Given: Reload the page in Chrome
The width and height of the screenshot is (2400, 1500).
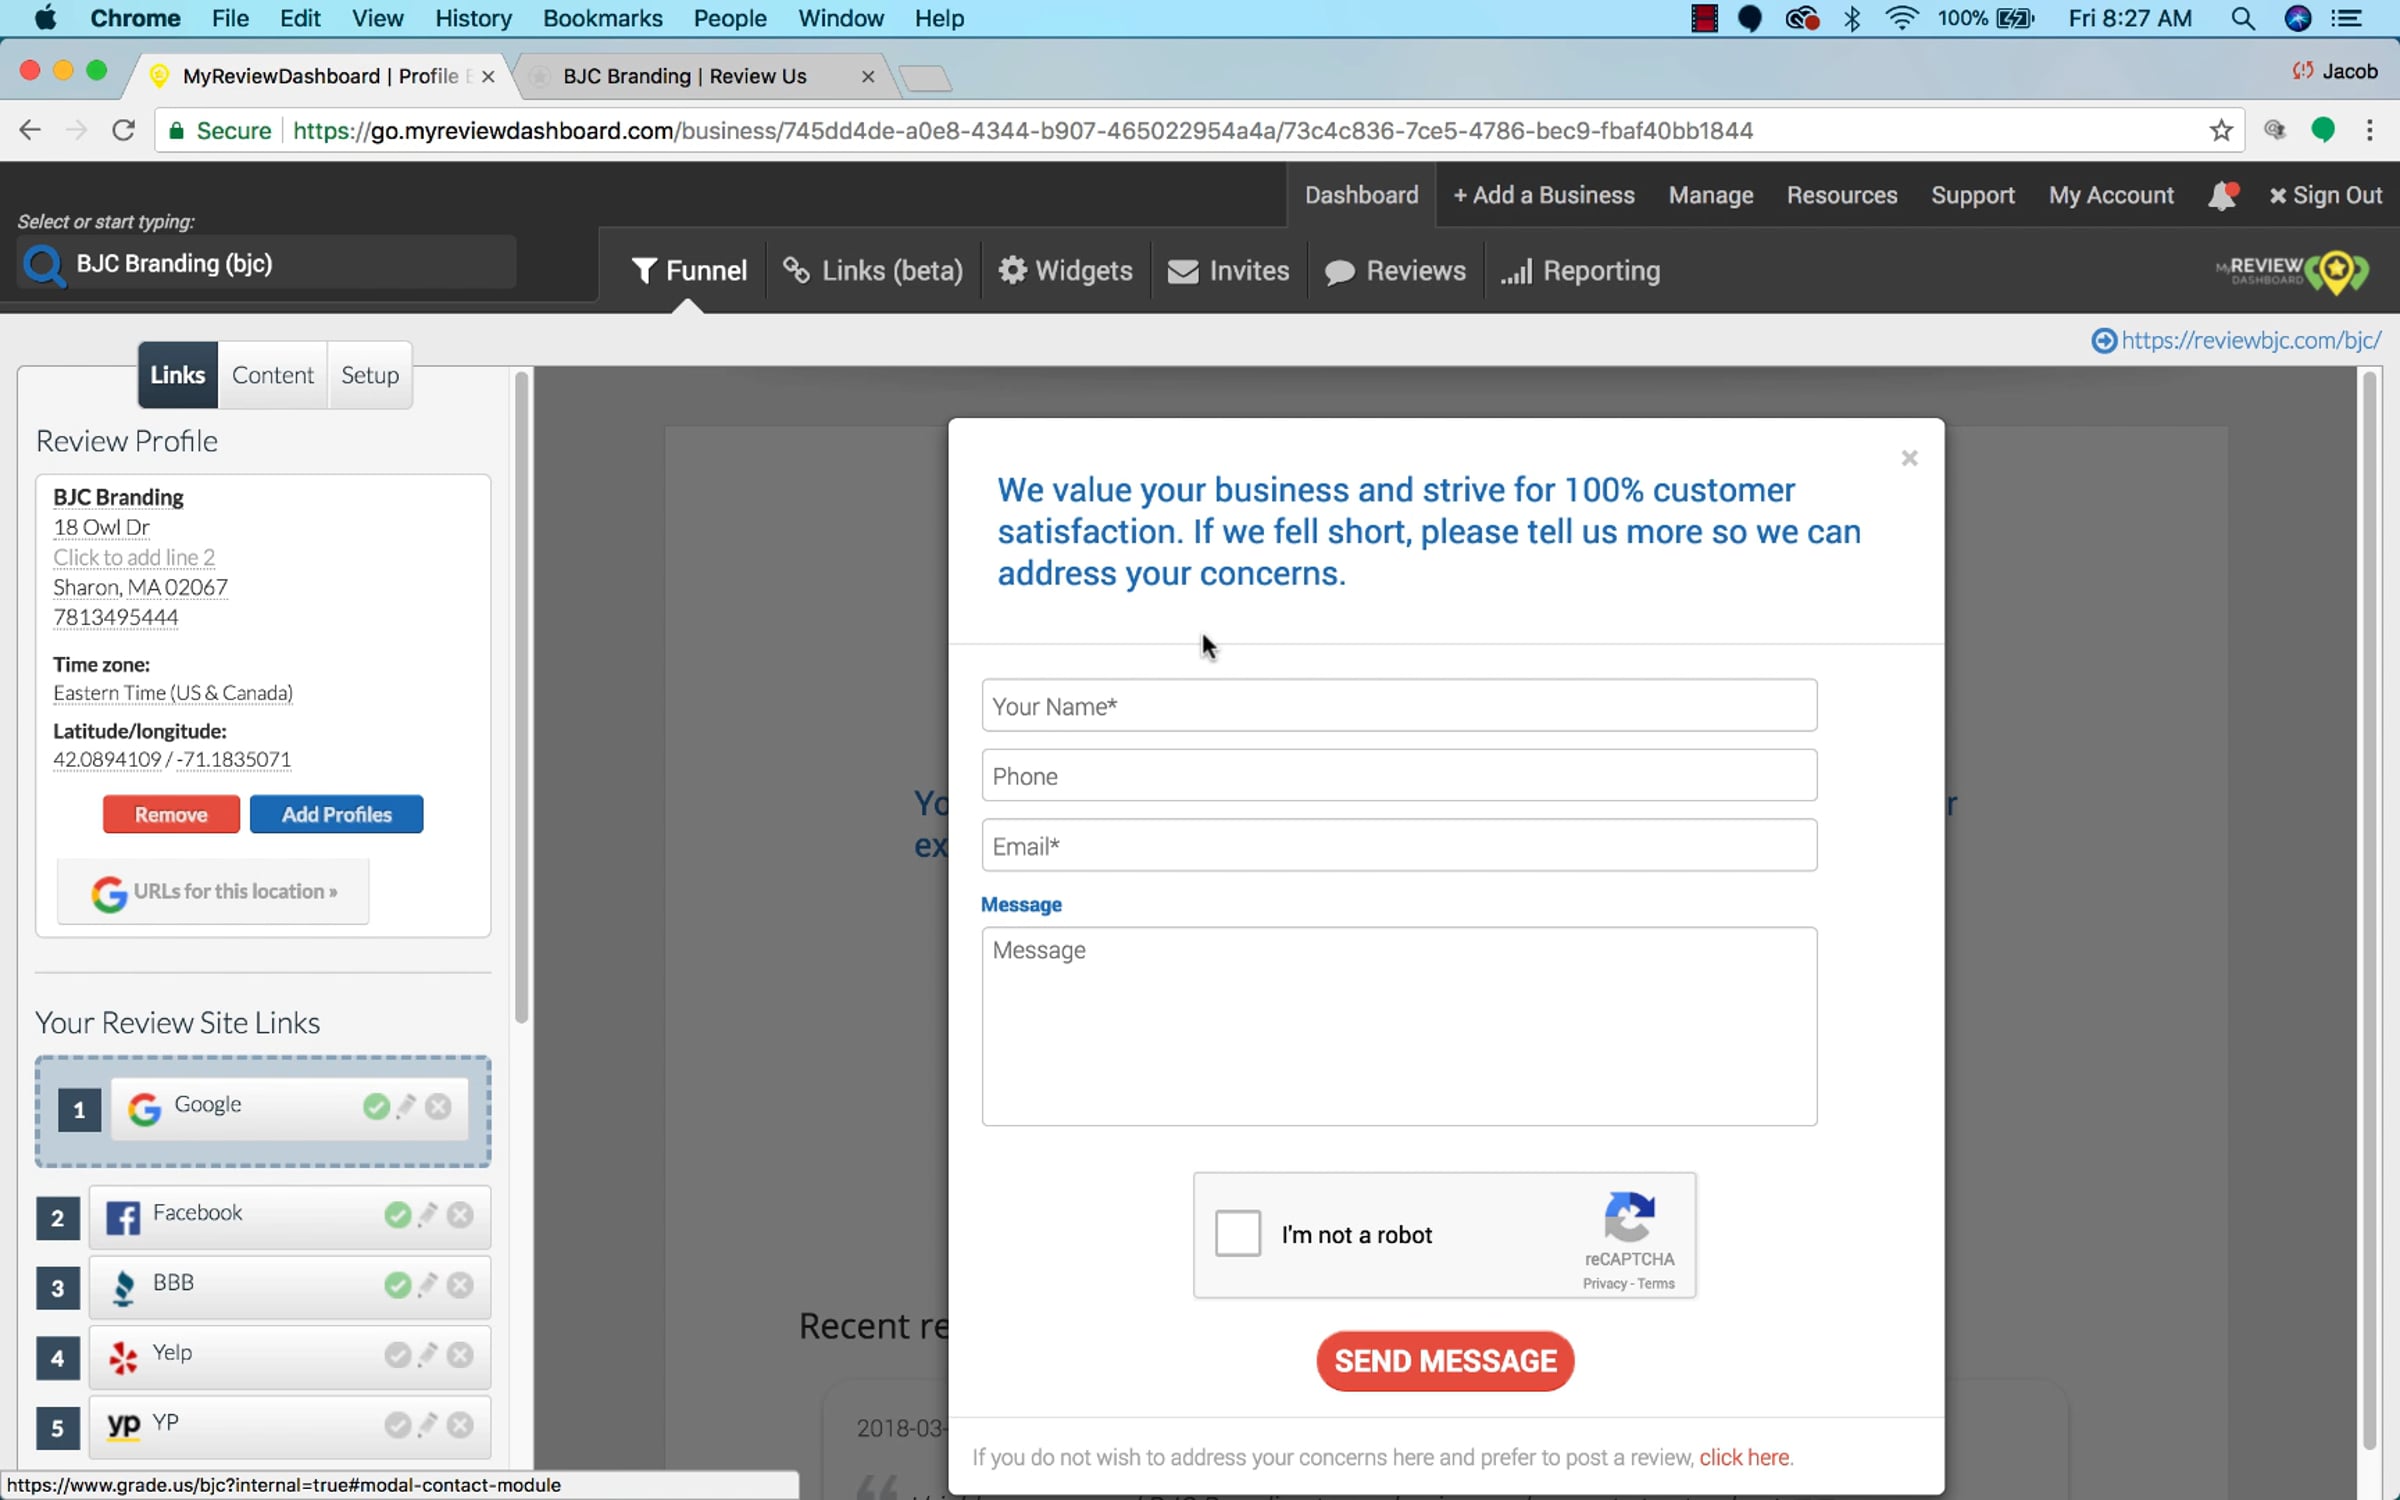Looking at the screenshot, I should tap(123, 131).
